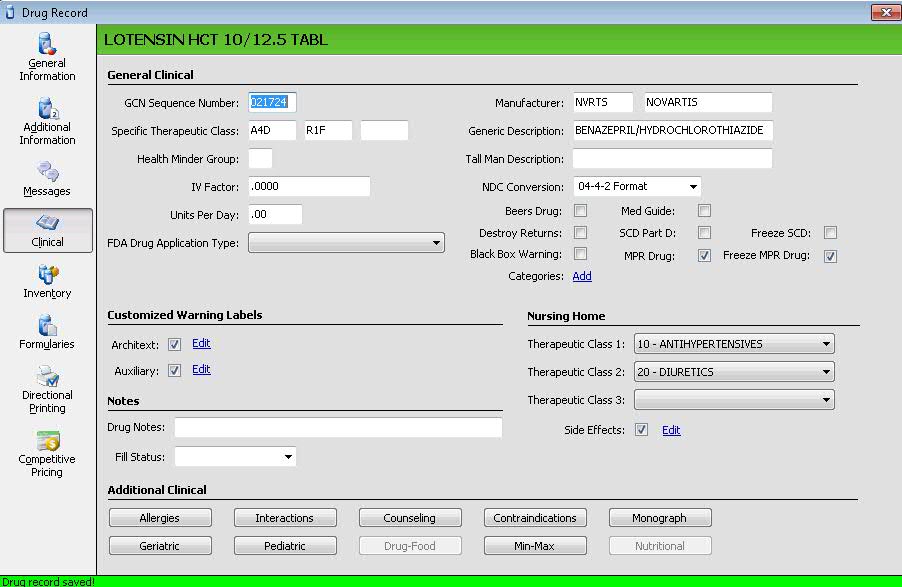Uncheck the Side Effects checkbox
Image resolution: width=902 pixels, height=587 pixels.
point(641,429)
